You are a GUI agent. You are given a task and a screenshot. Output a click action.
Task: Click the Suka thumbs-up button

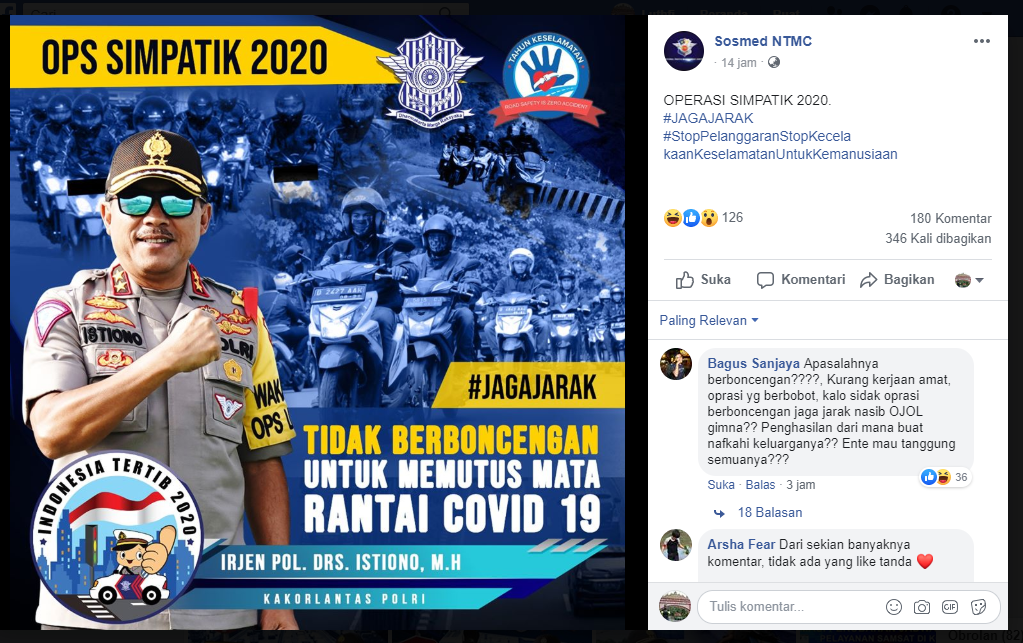point(703,280)
